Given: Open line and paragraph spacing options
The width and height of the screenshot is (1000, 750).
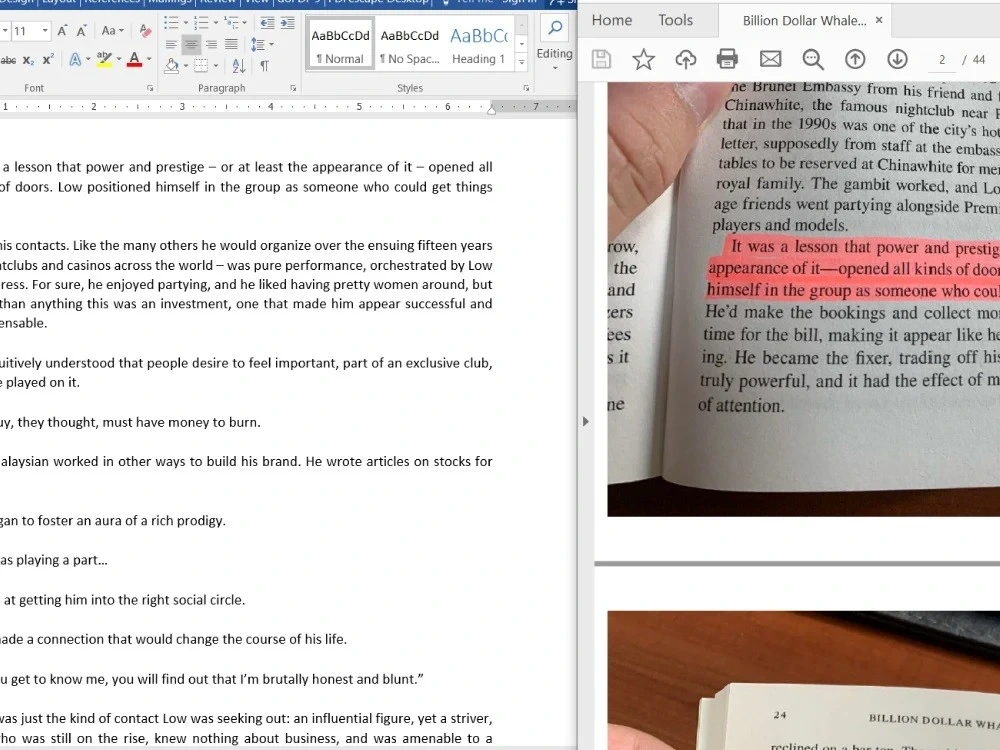Looking at the screenshot, I should click(x=261, y=44).
